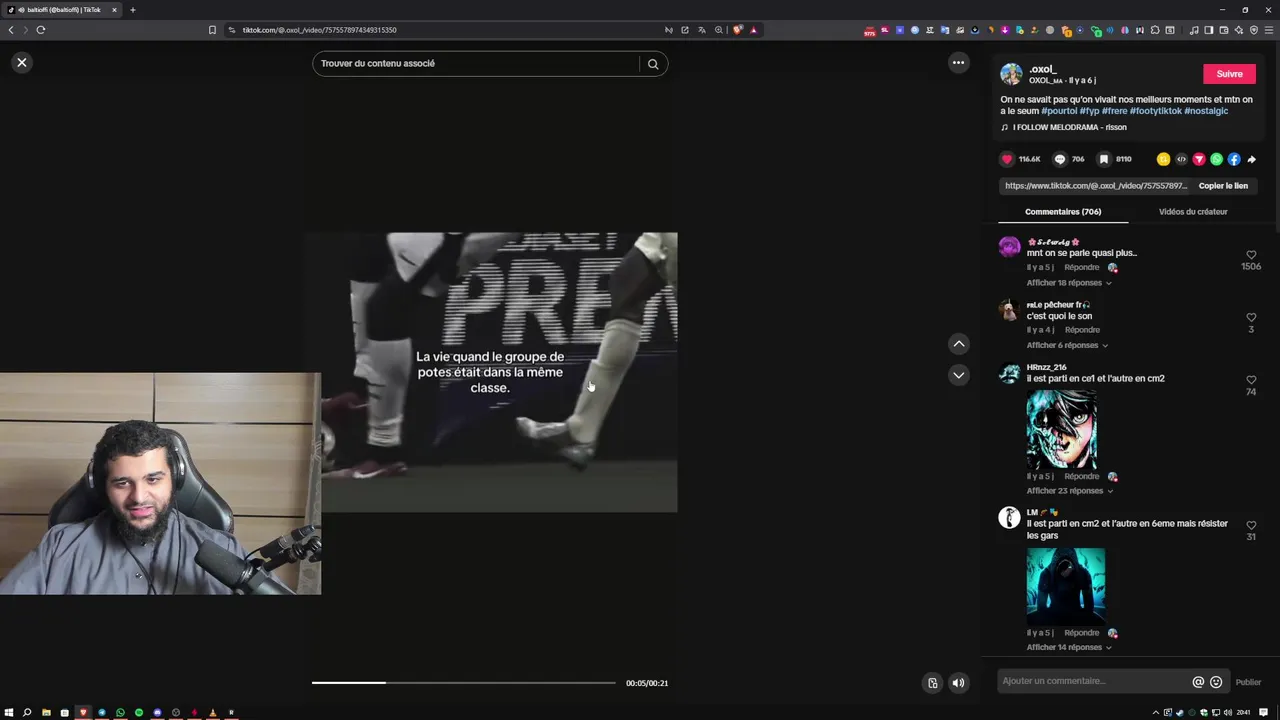
Task: Open a new browser tab
Action: 133,10
